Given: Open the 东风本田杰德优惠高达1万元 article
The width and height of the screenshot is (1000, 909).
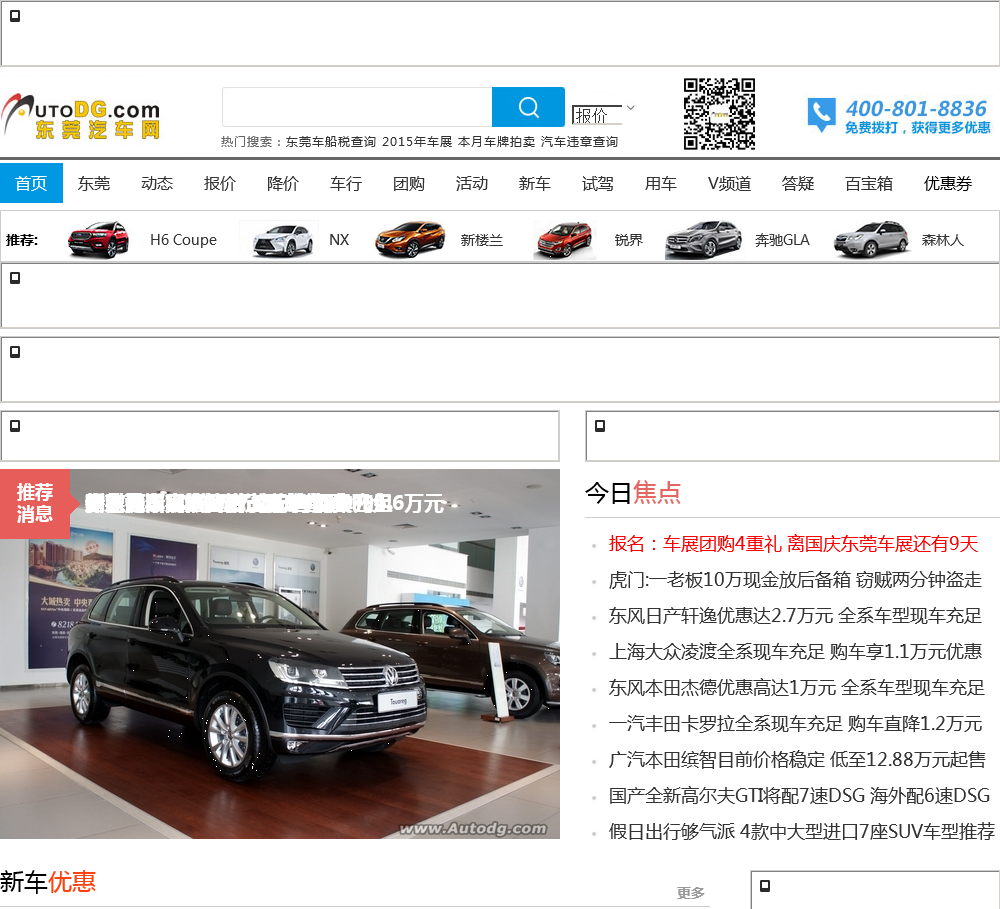Looking at the screenshot, I should click(796, 688).
